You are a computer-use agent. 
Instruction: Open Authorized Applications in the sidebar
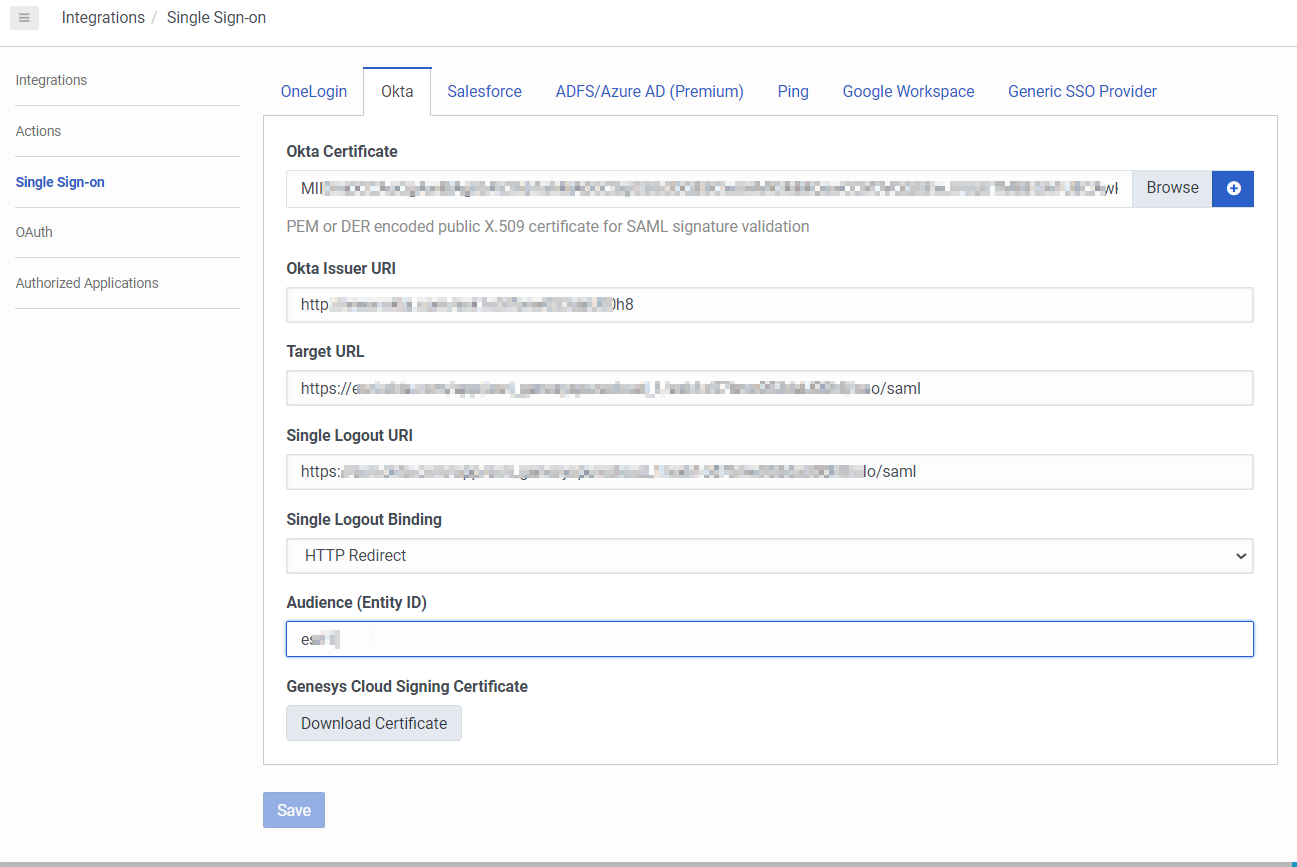(87, 283)
